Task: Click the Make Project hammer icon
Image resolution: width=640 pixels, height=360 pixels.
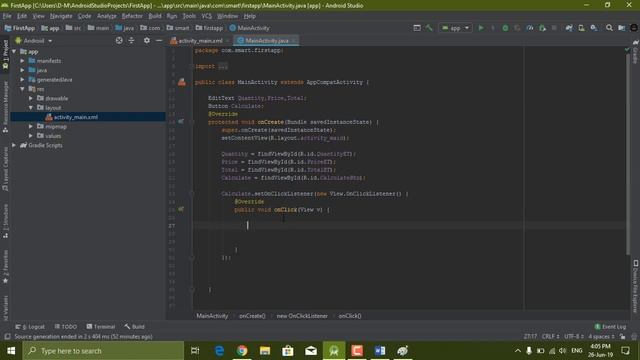Action: (429, 28)
